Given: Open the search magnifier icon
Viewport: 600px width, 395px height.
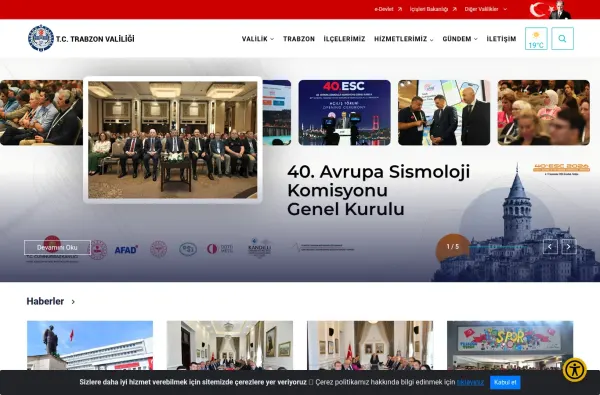Looking at the screenshot, I should pyautogui.click(x=562, y=39).
